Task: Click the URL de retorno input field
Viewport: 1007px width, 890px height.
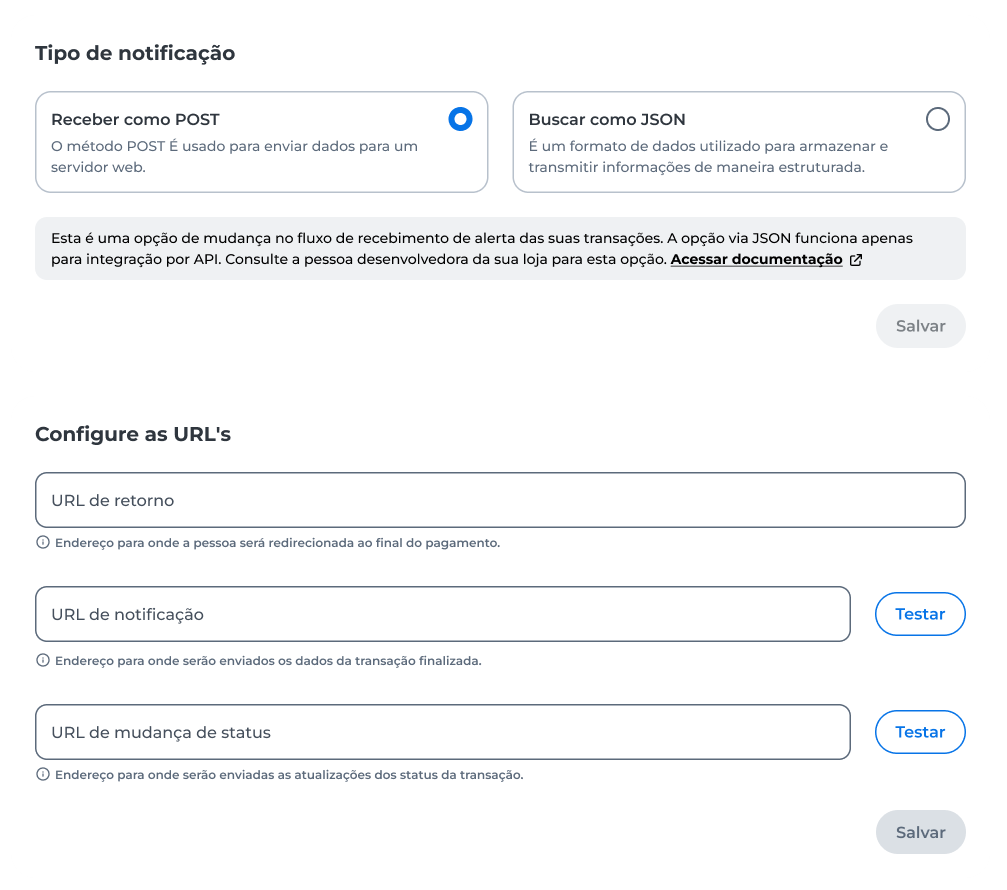Action: [x=500, y=500]
